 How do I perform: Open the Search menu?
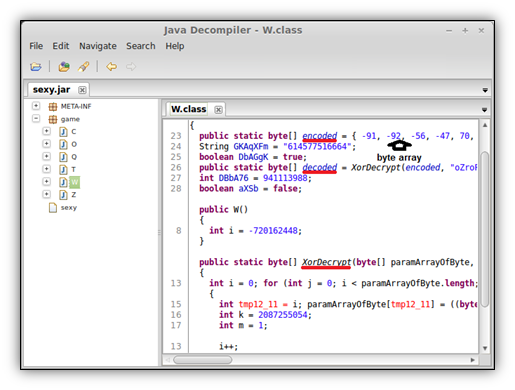(141, 46)
